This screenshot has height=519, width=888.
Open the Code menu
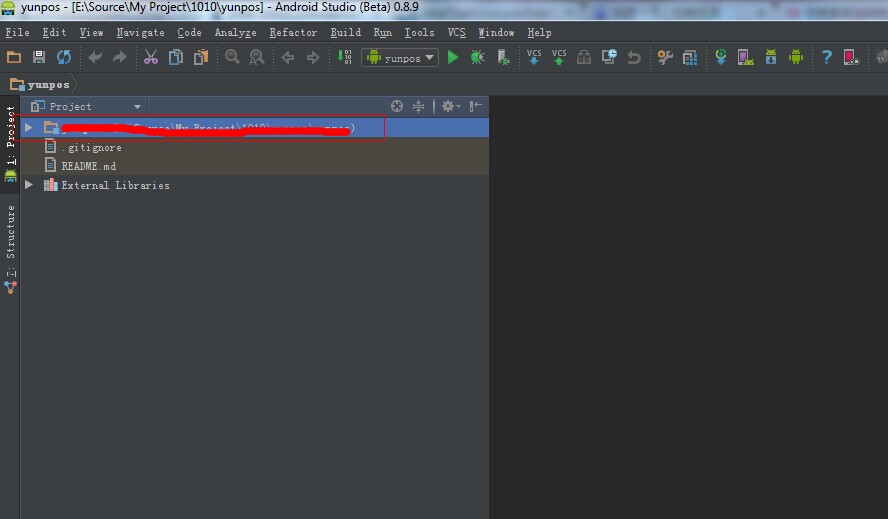[189, 33]
